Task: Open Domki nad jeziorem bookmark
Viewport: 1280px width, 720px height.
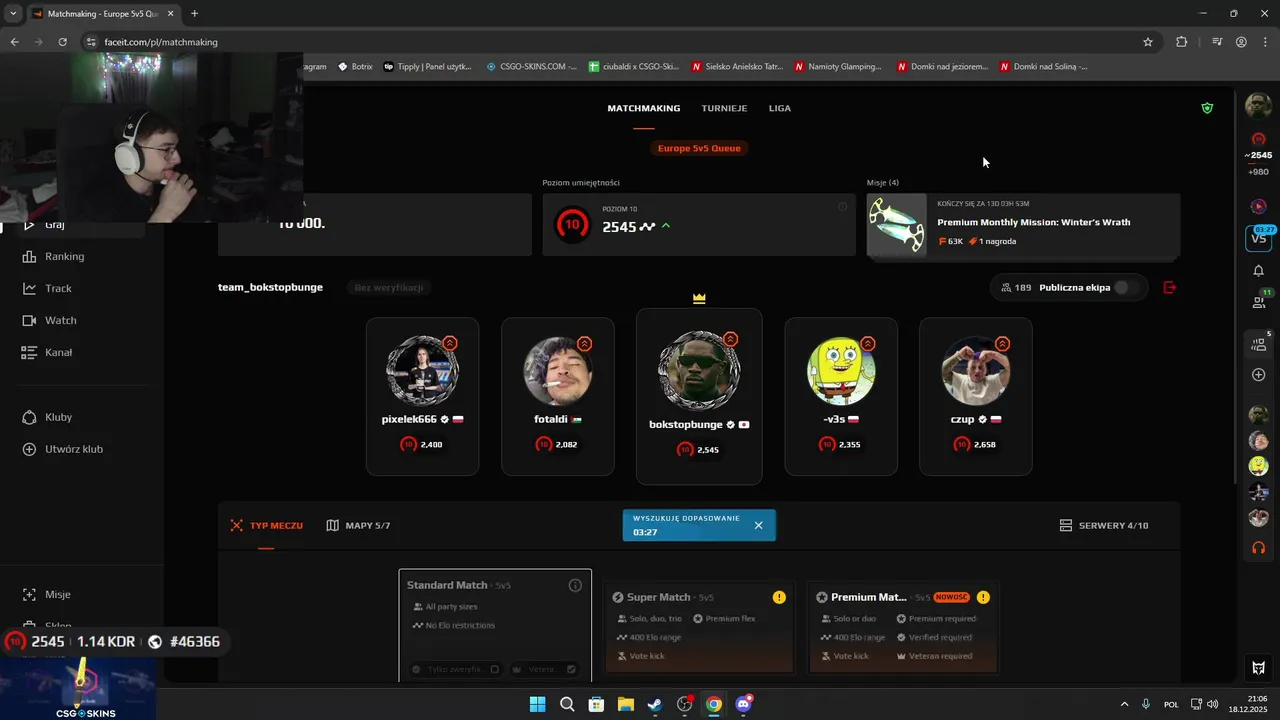Action: [x=942, y=67]
